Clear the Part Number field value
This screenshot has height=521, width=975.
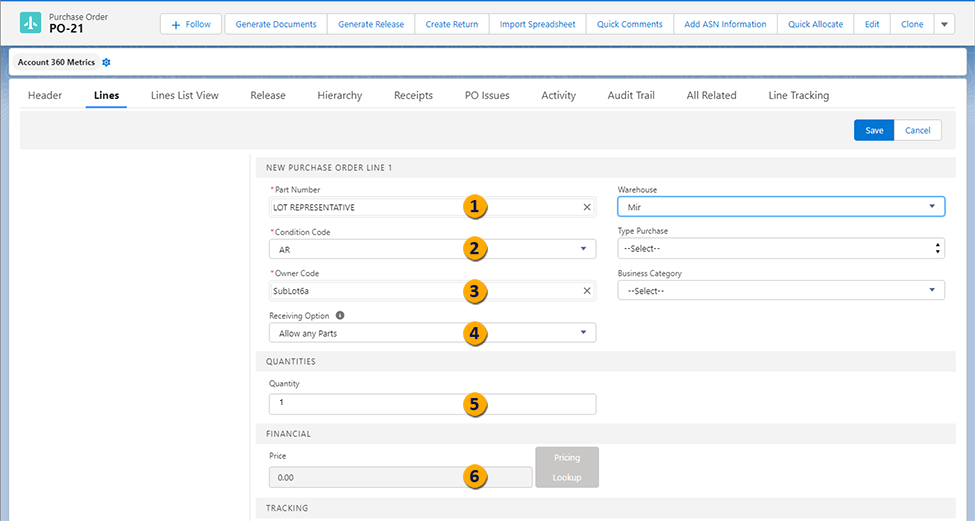pyautogui.click(x=587, y=207)
